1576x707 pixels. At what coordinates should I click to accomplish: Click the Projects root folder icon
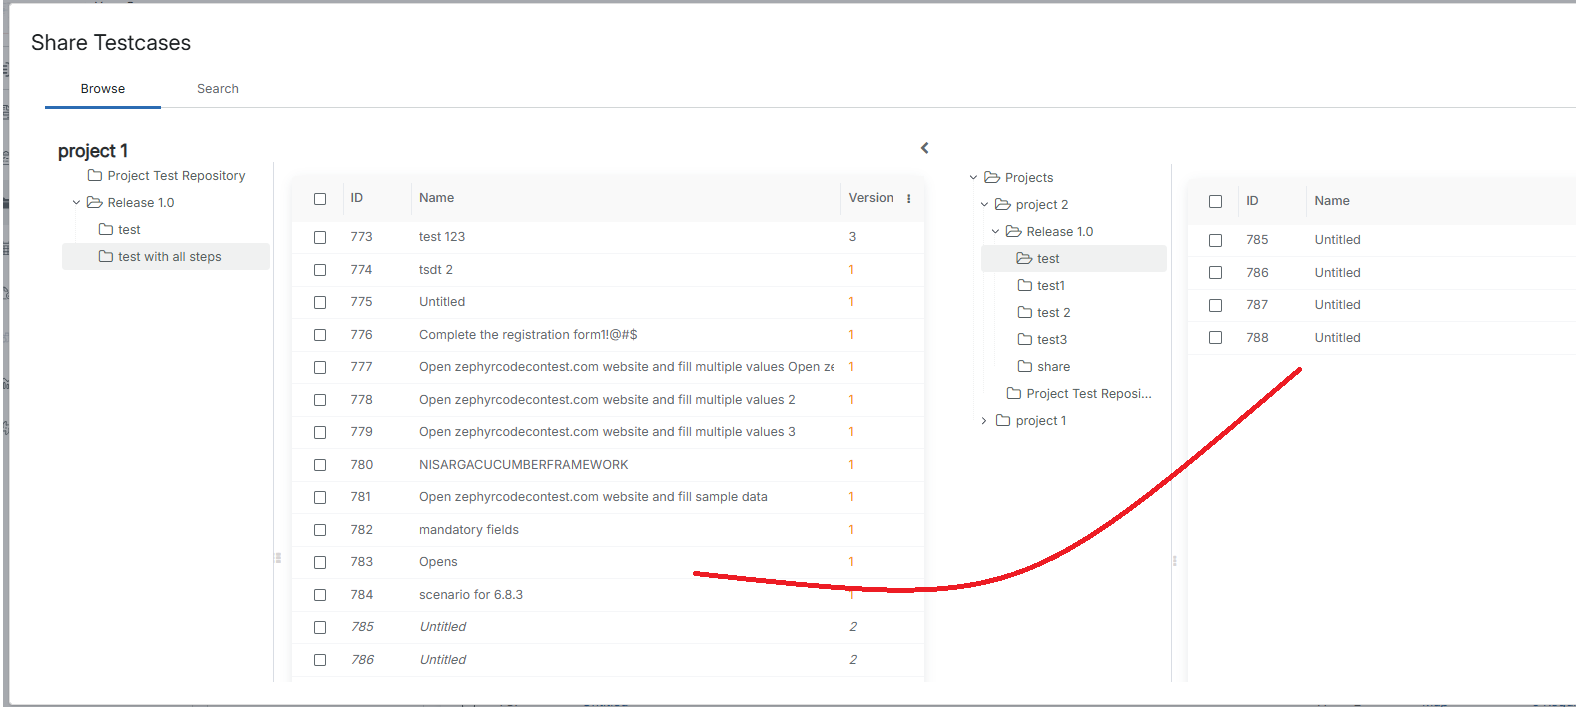992,178
